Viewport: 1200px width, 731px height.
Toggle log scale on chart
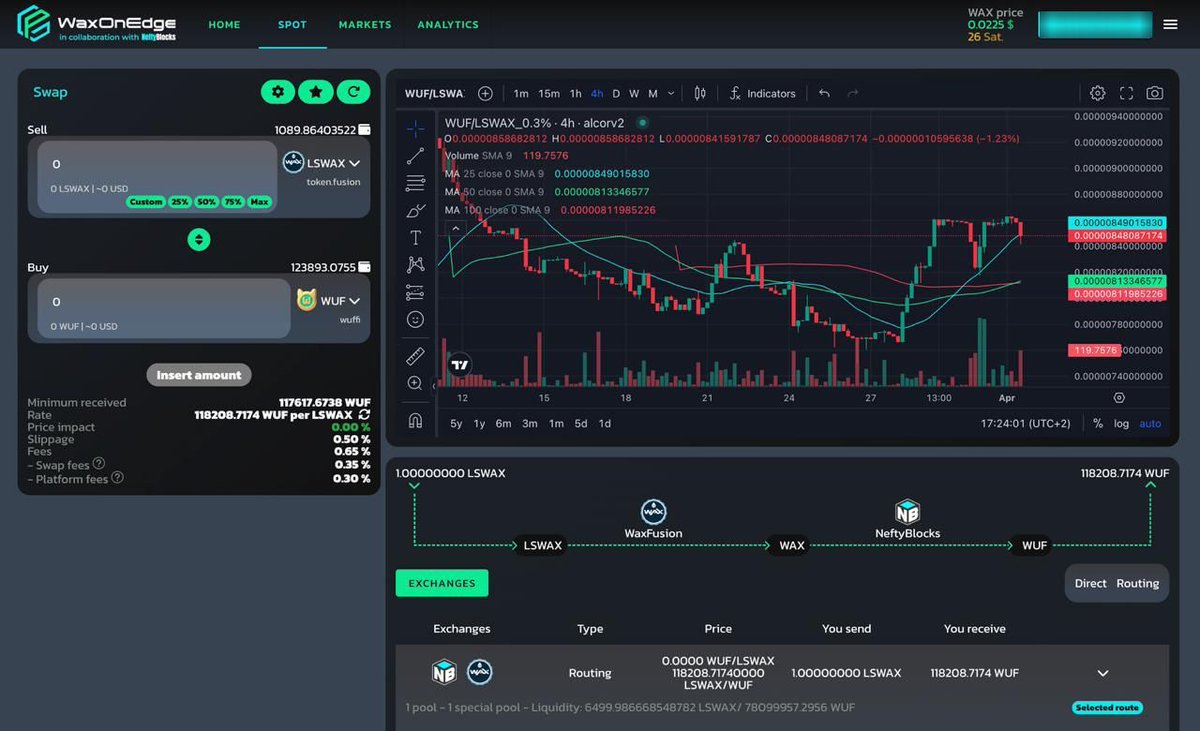coord(1121,423)
